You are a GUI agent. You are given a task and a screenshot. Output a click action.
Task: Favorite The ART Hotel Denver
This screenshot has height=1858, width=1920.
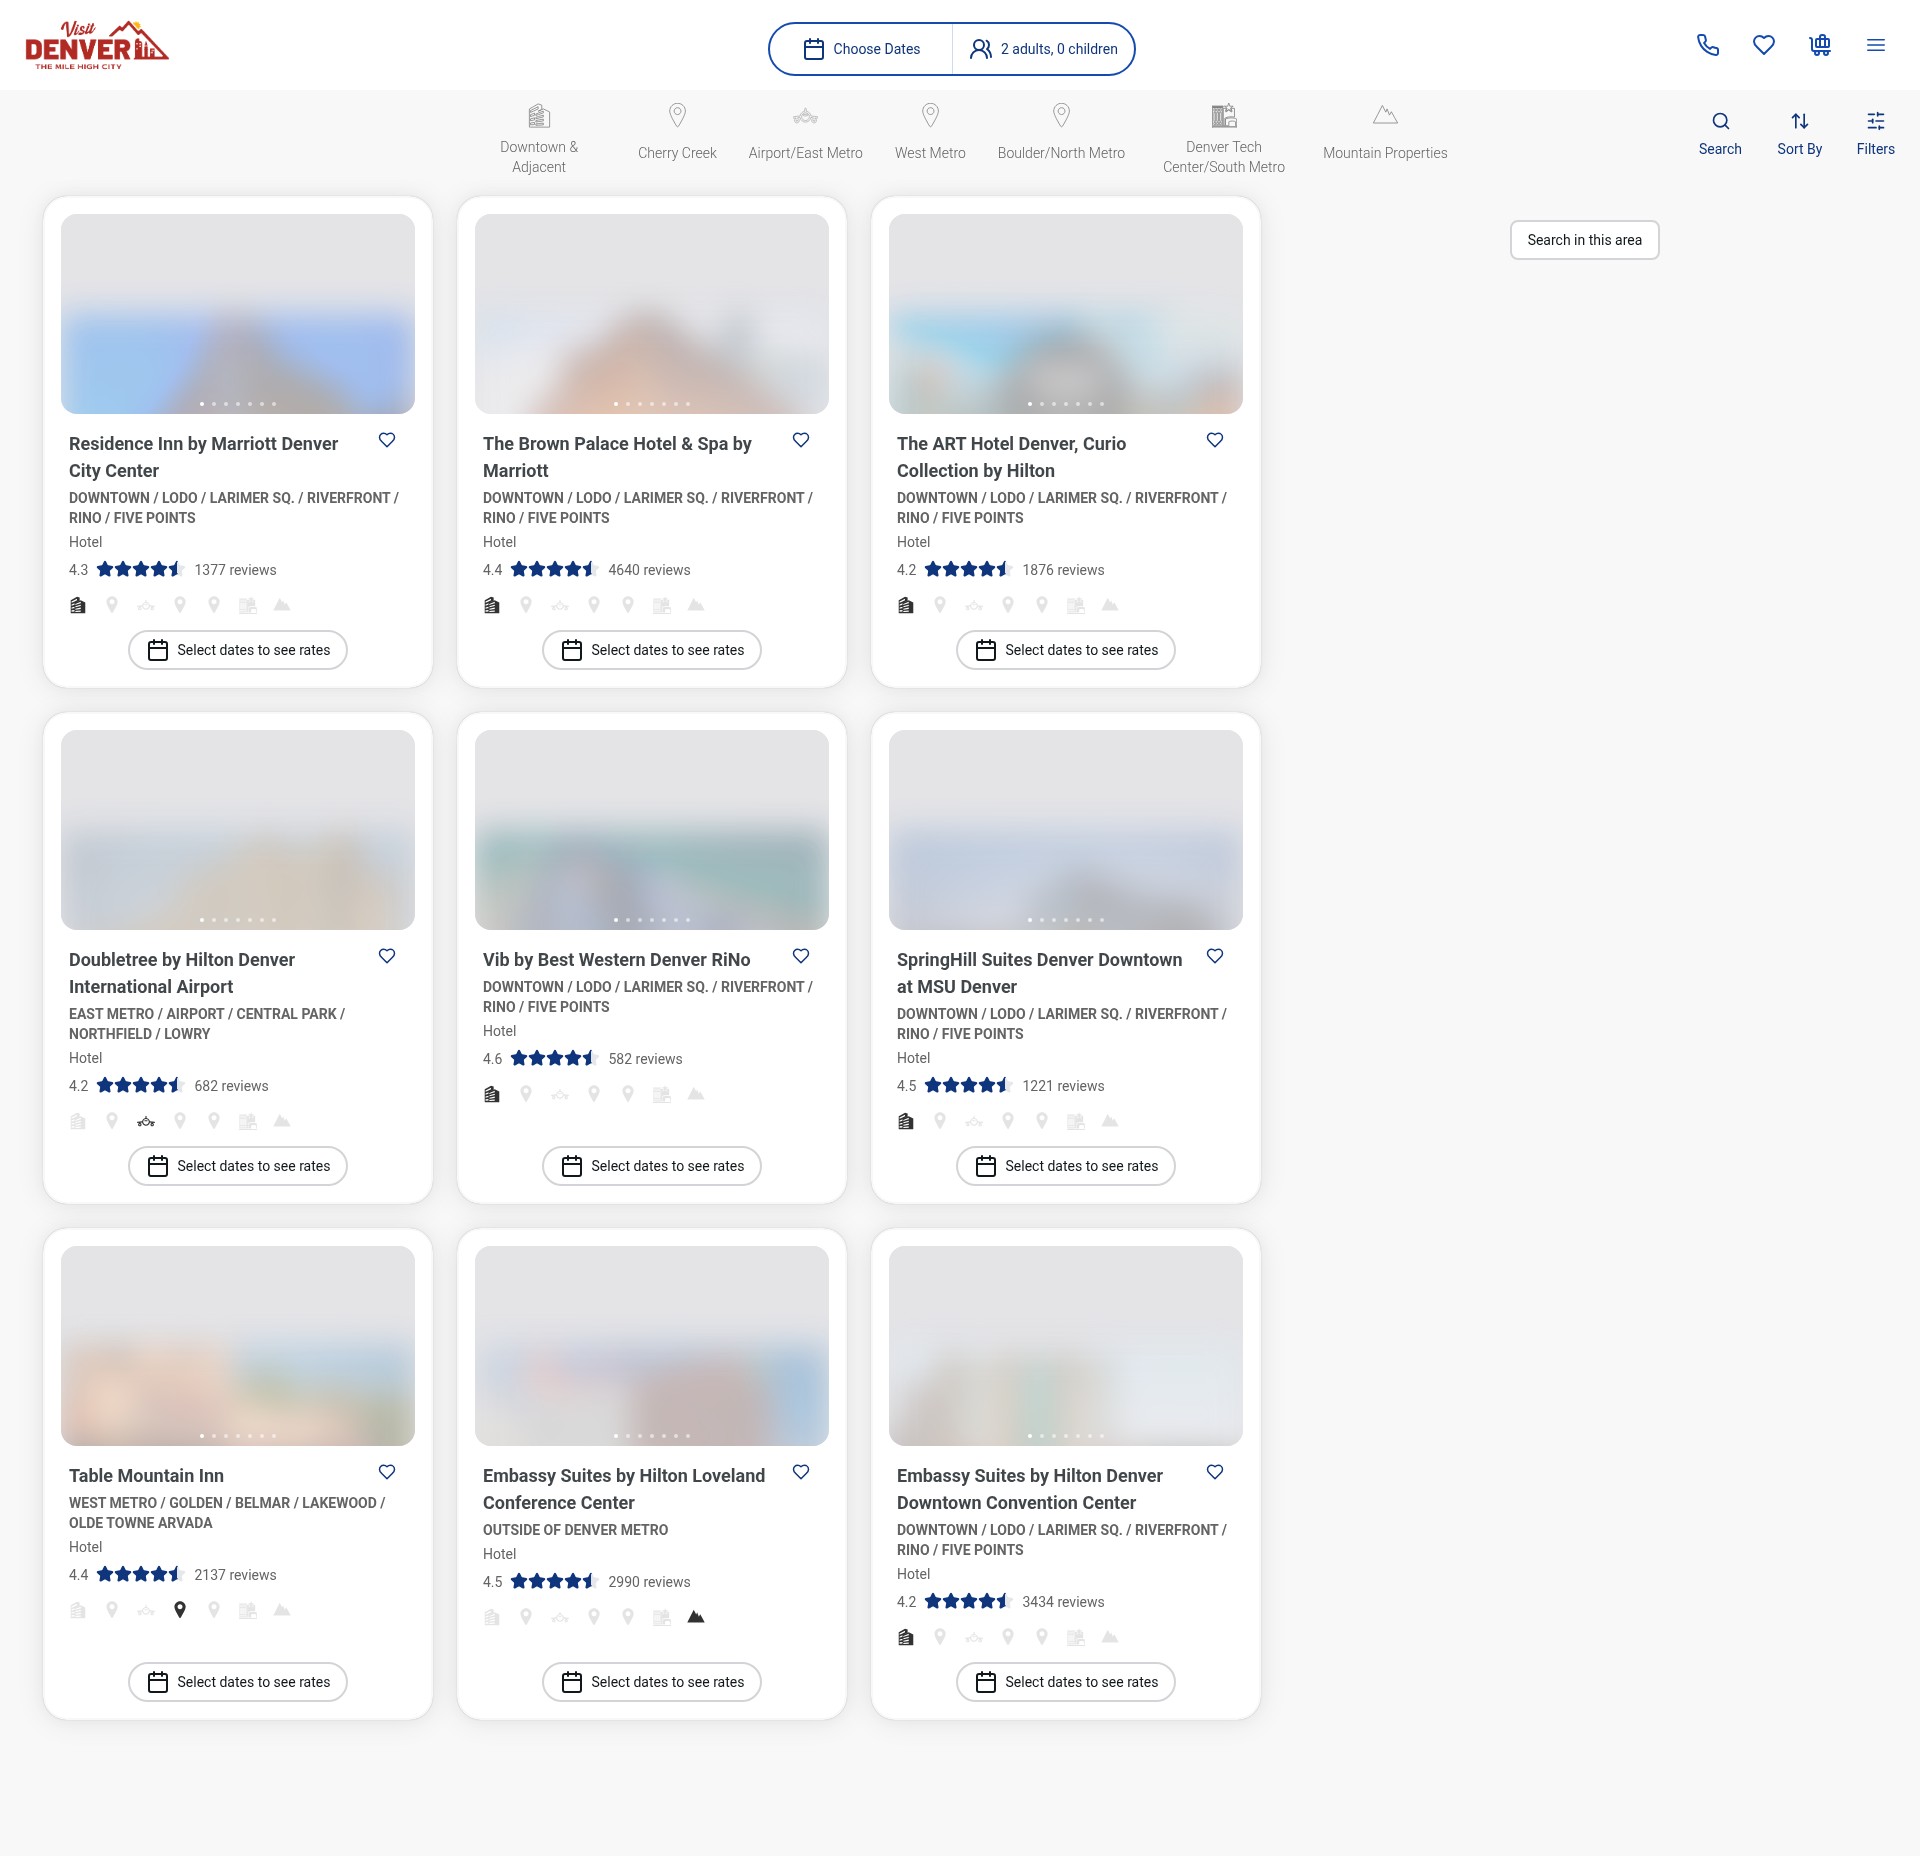[1215, 440]
